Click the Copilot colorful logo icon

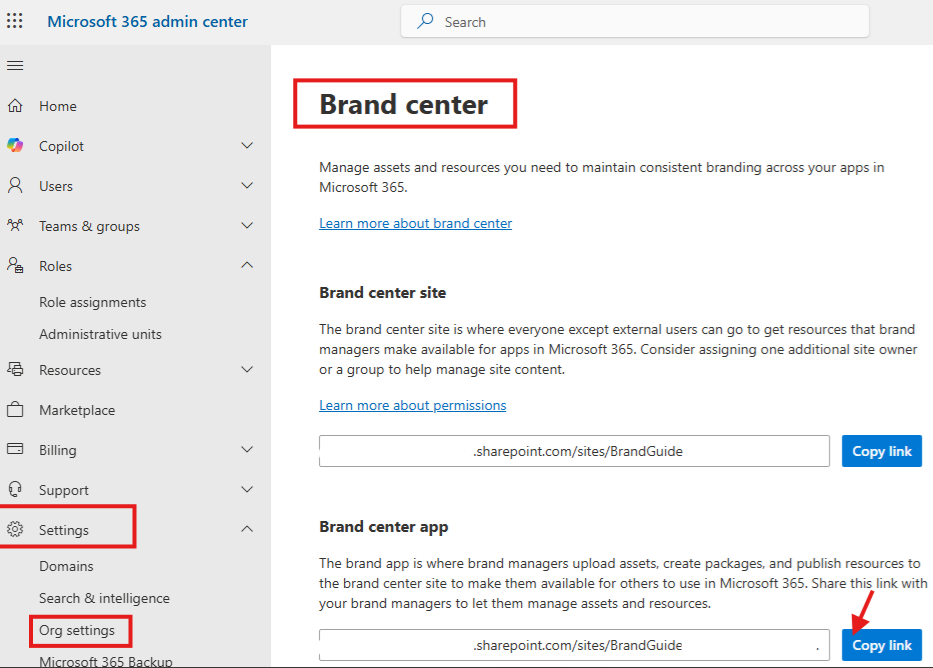(x=15, y=146)
